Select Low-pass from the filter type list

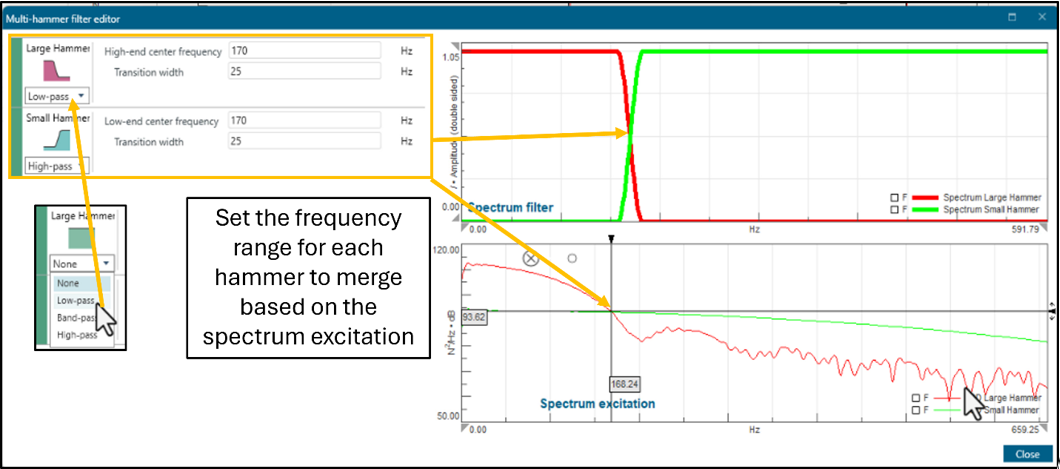click(x=76, y=300)
